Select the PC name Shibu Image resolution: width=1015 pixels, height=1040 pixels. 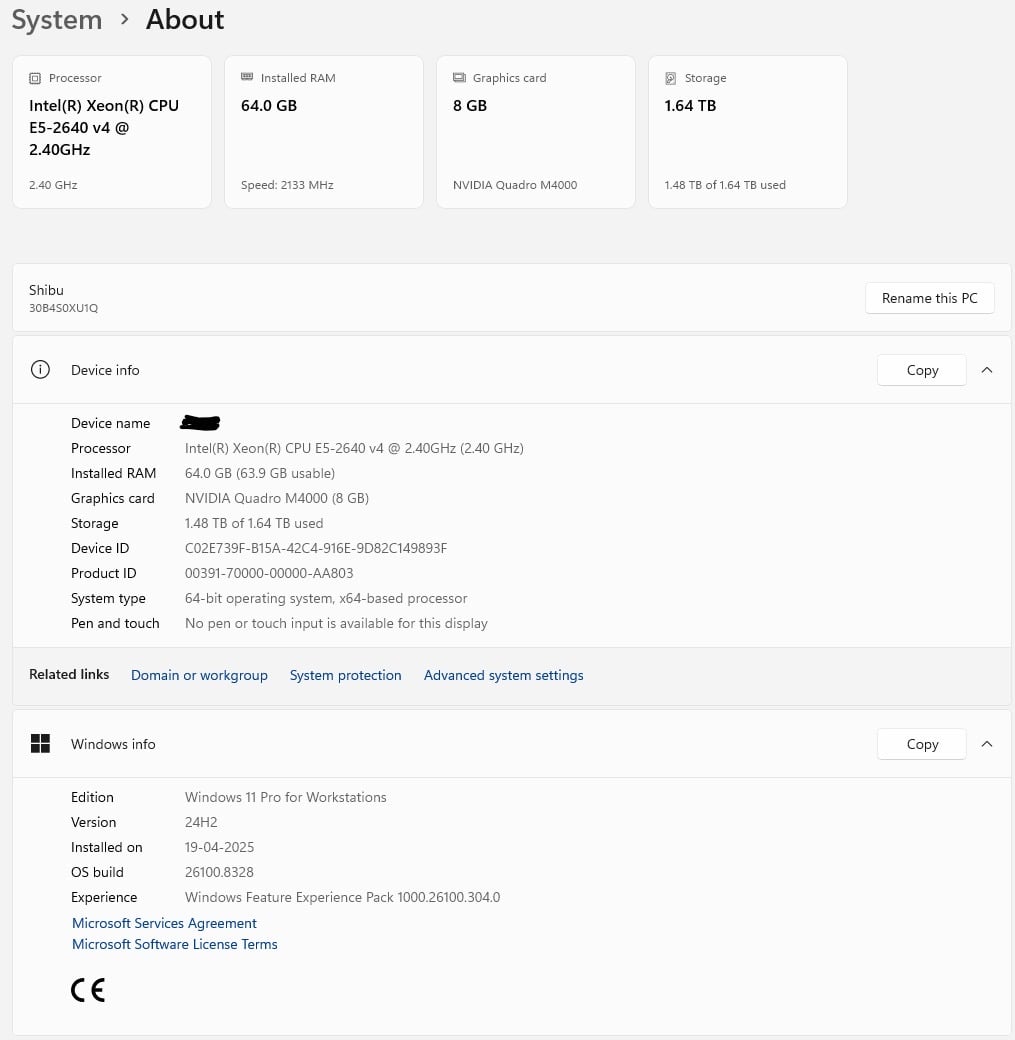click(x=46, y=290)
